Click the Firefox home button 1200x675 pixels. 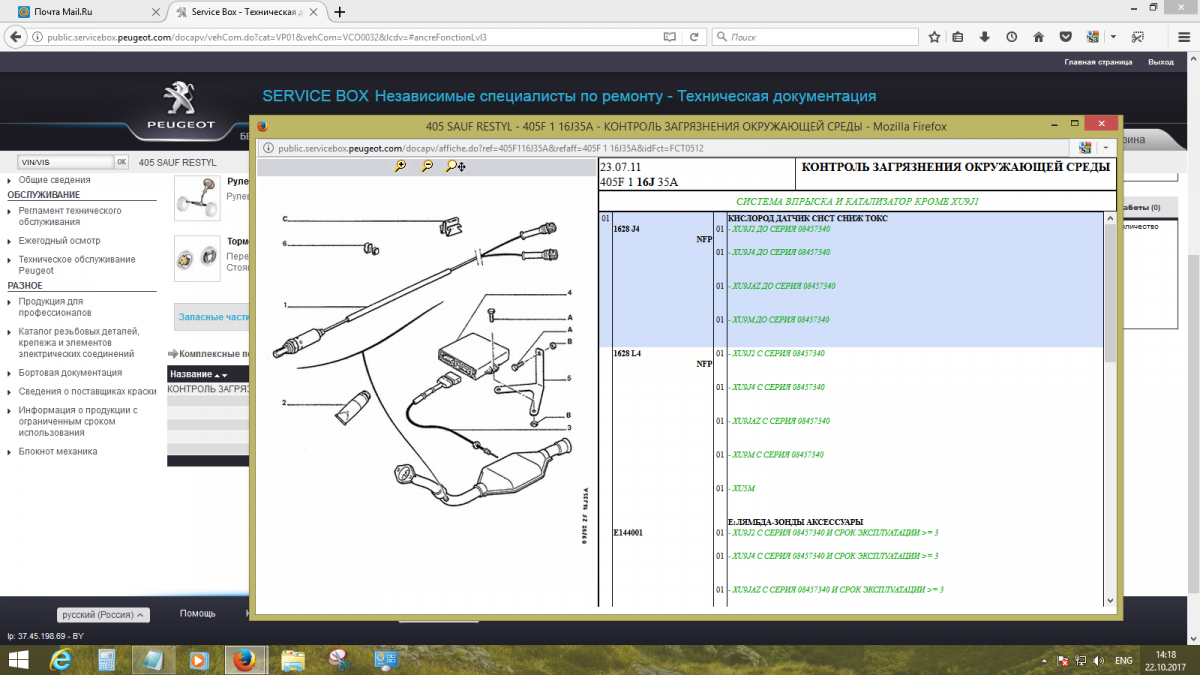tap(1038, 37)
